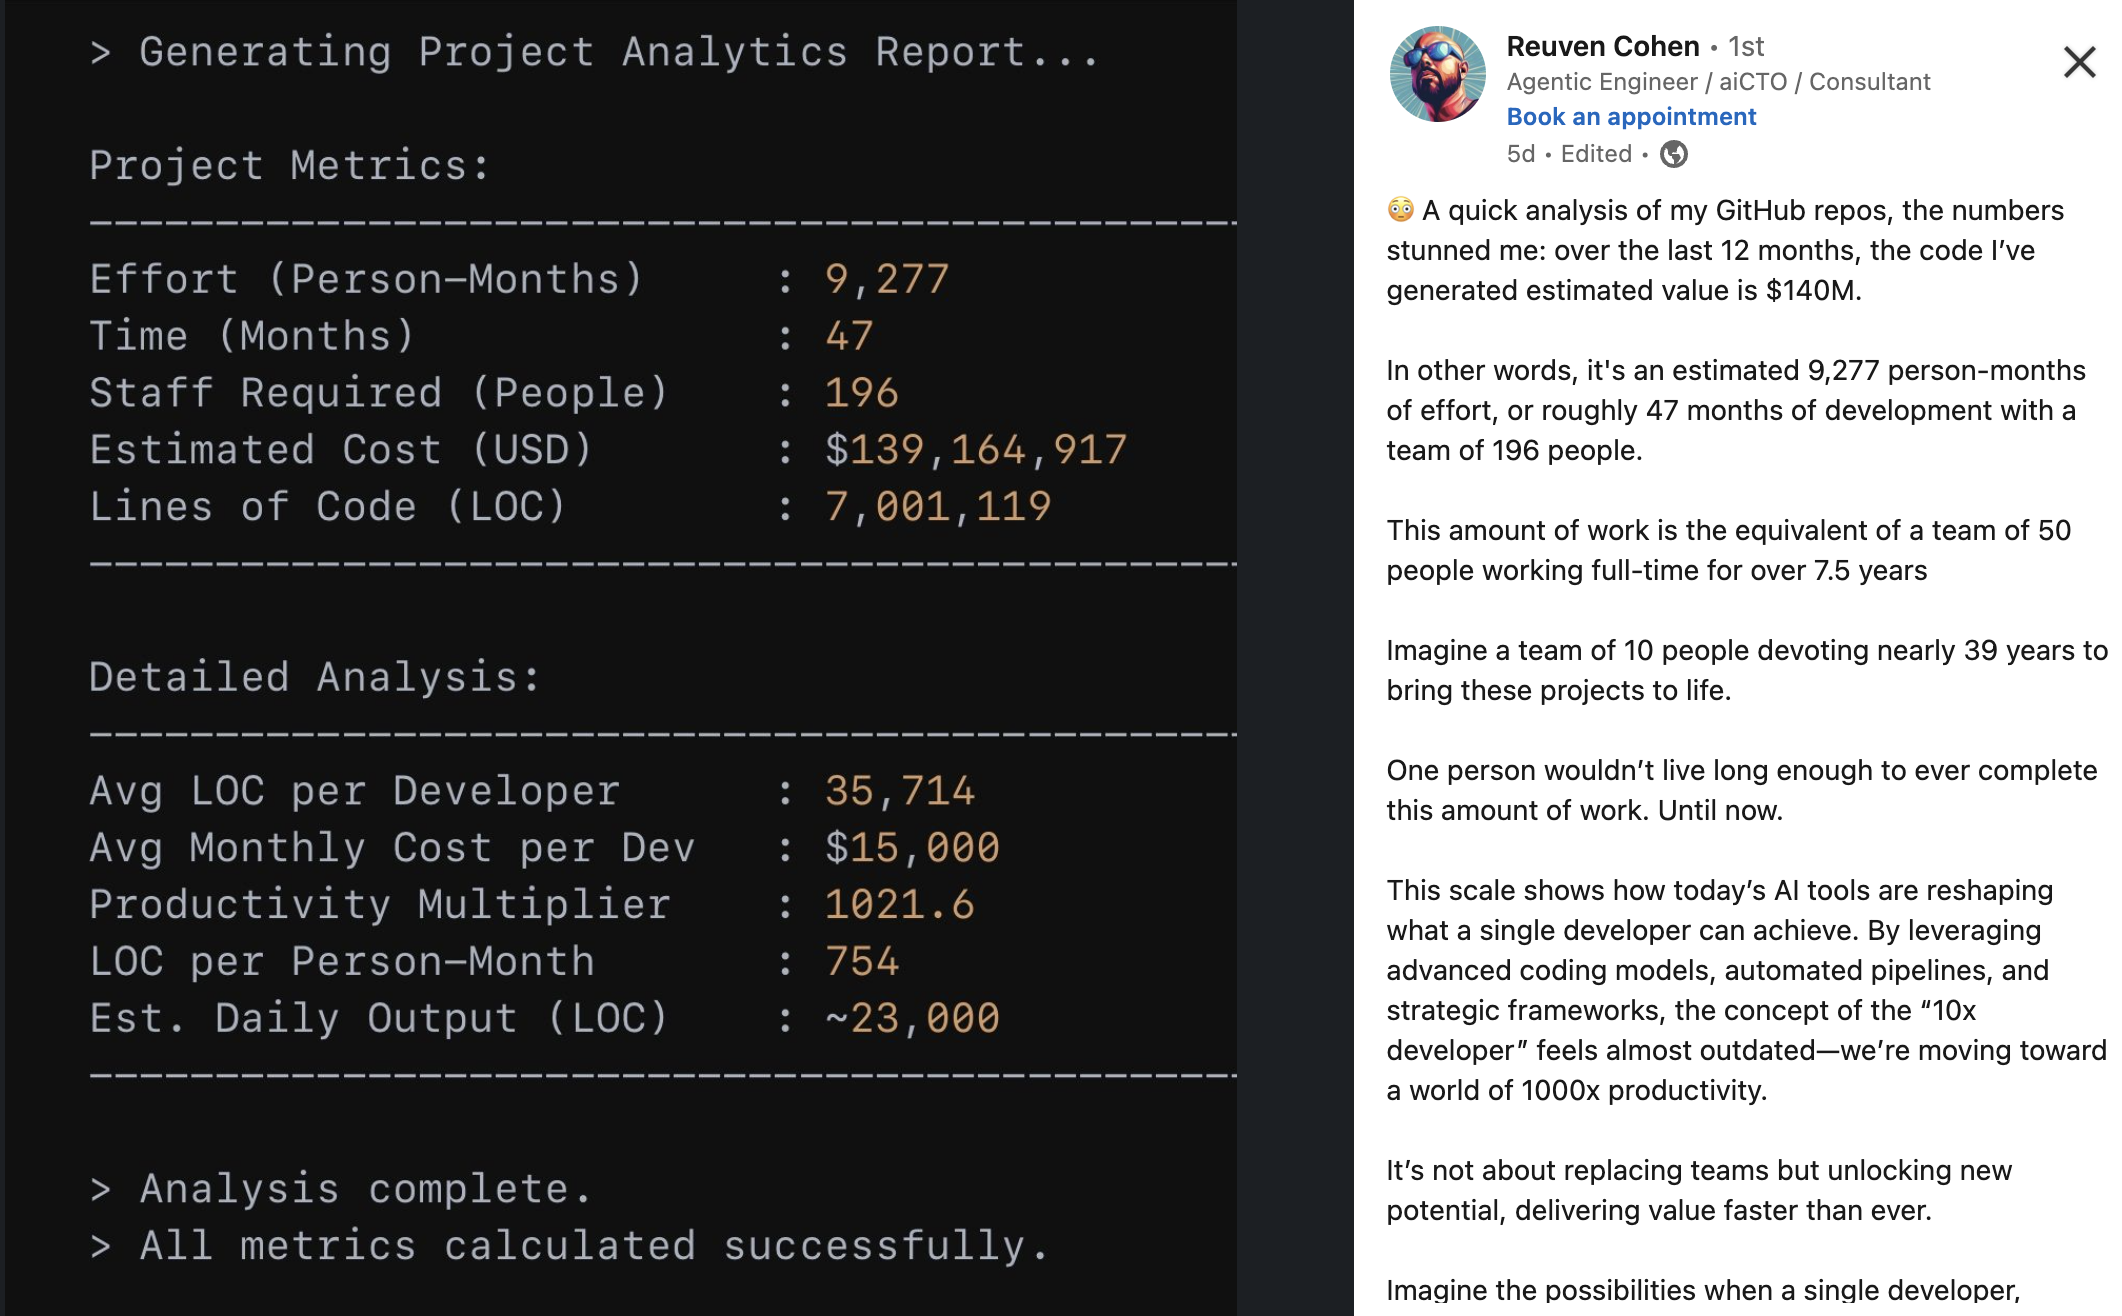This screenshot has height=1316, width=2122.
Task: Click the Reuven Cohen author name
Action: 1602,46
